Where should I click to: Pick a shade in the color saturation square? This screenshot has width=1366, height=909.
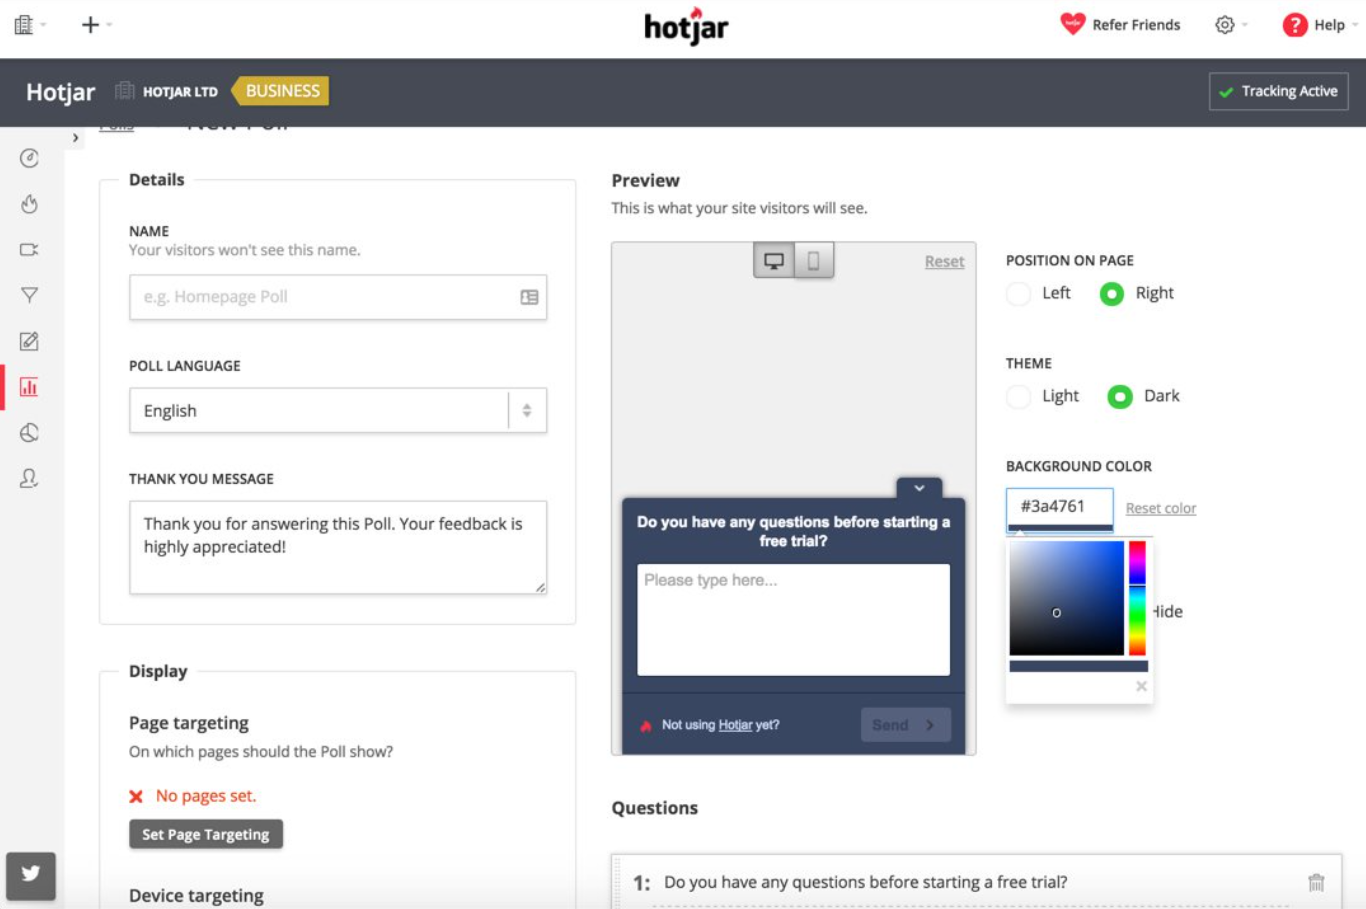[x=1066, y=598]
